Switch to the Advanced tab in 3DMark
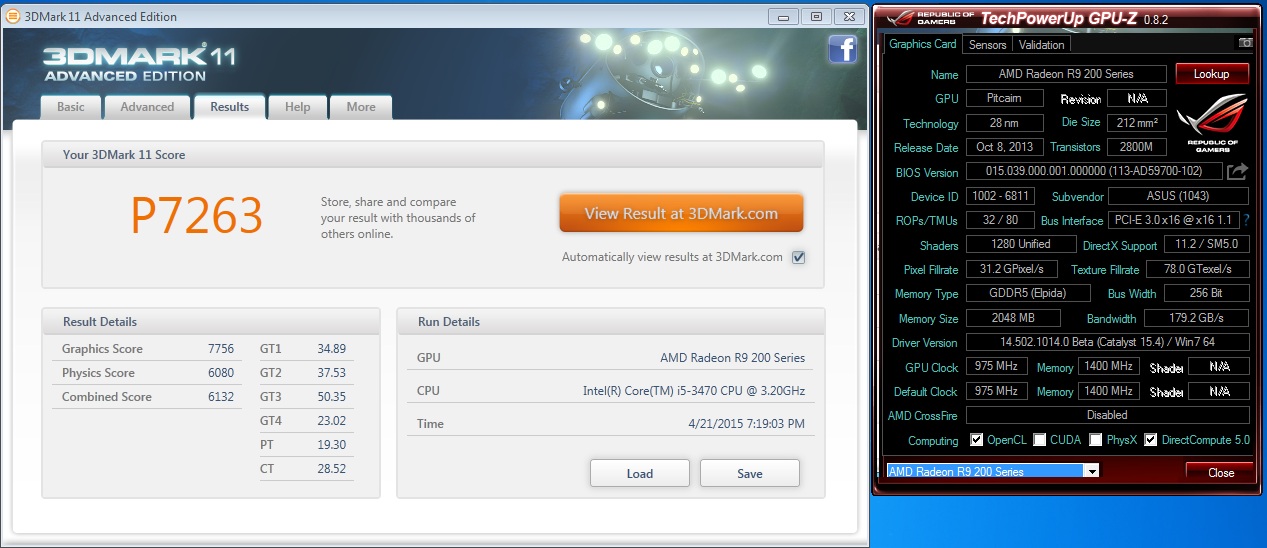This screenshot has width=1267, height=548. (147, 107)
